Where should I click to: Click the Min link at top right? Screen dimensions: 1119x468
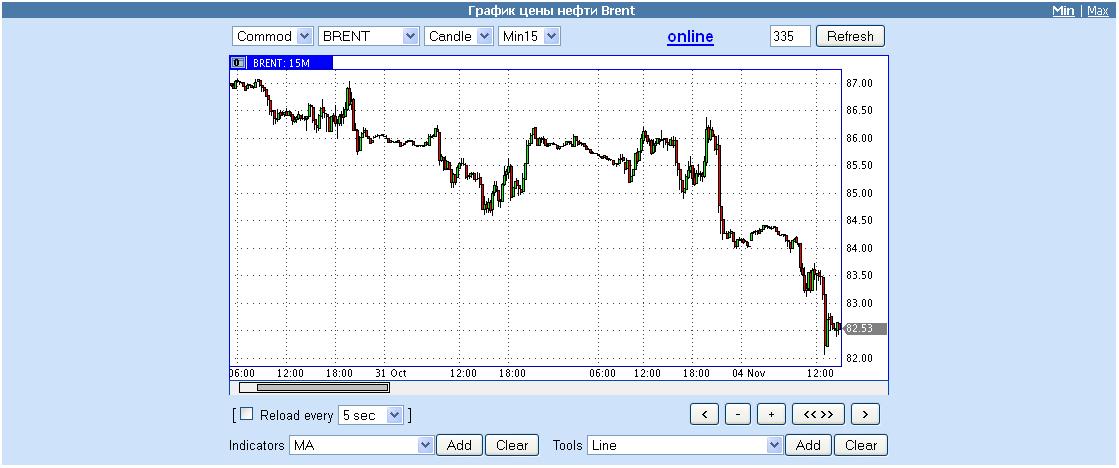[x=1063, y=11]
